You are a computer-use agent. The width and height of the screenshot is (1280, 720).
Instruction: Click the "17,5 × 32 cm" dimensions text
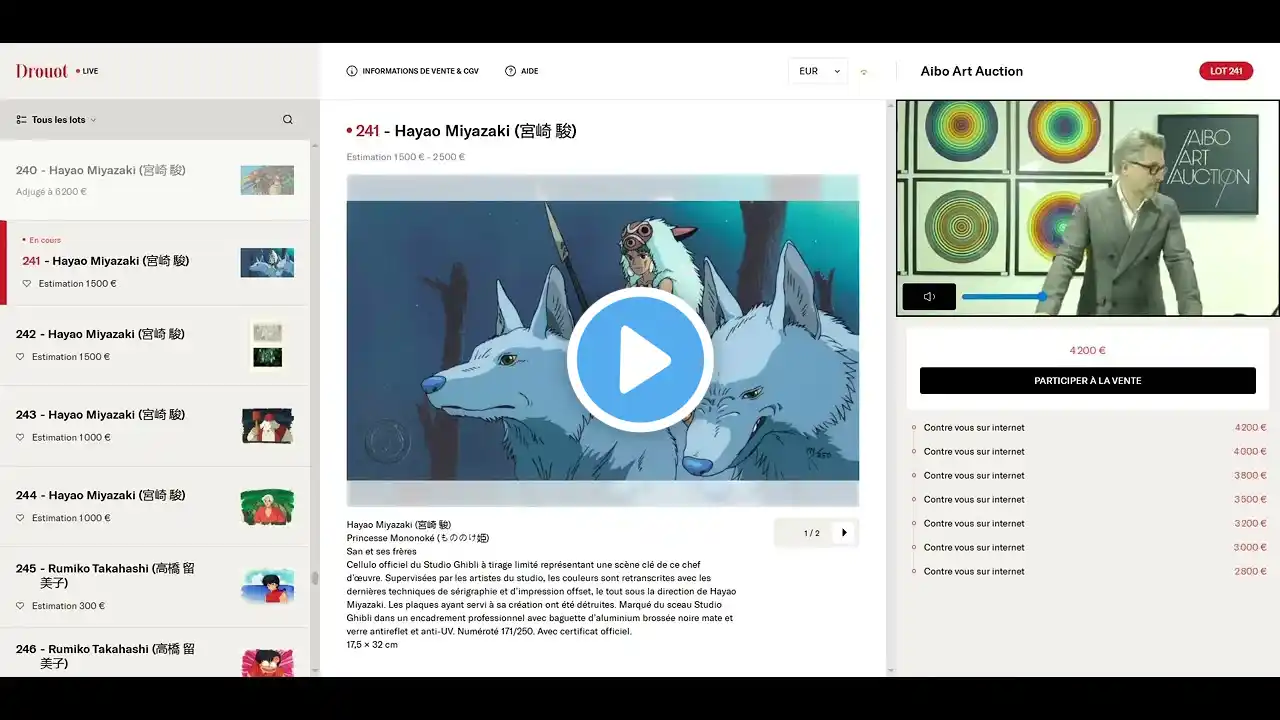372,645
